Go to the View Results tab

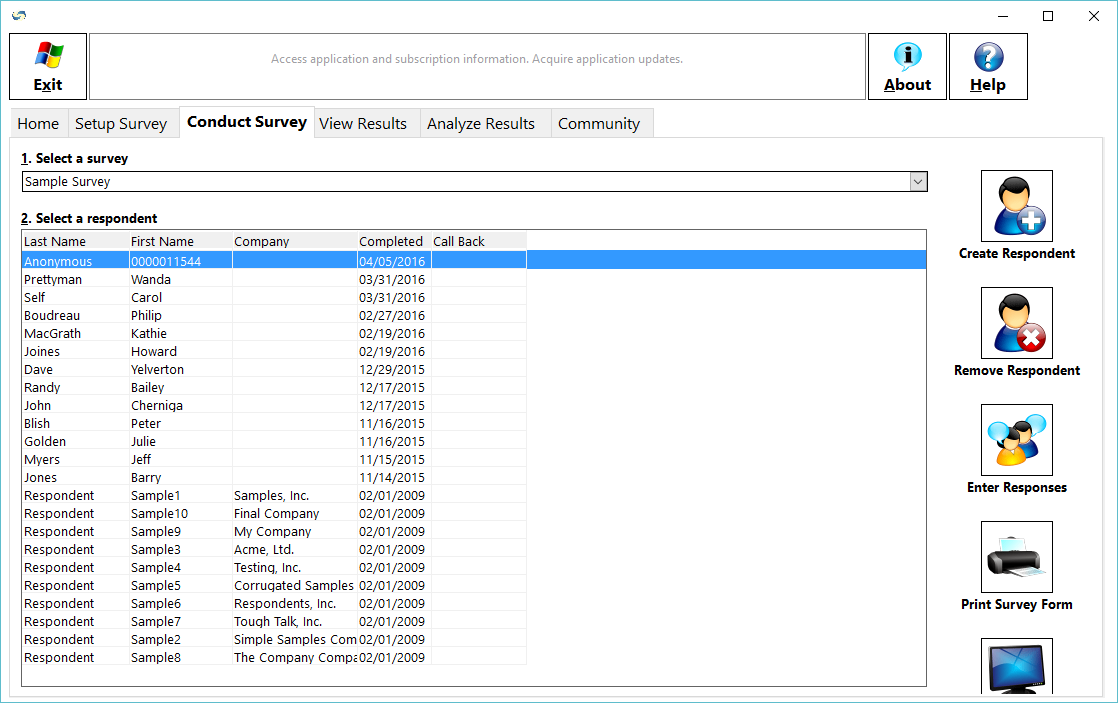point(363,124)
